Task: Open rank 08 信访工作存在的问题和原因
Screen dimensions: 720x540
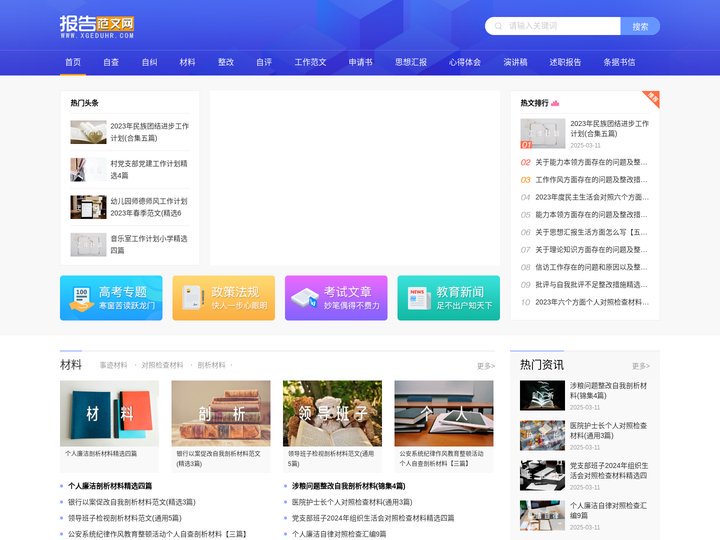Action: [591, 267]
